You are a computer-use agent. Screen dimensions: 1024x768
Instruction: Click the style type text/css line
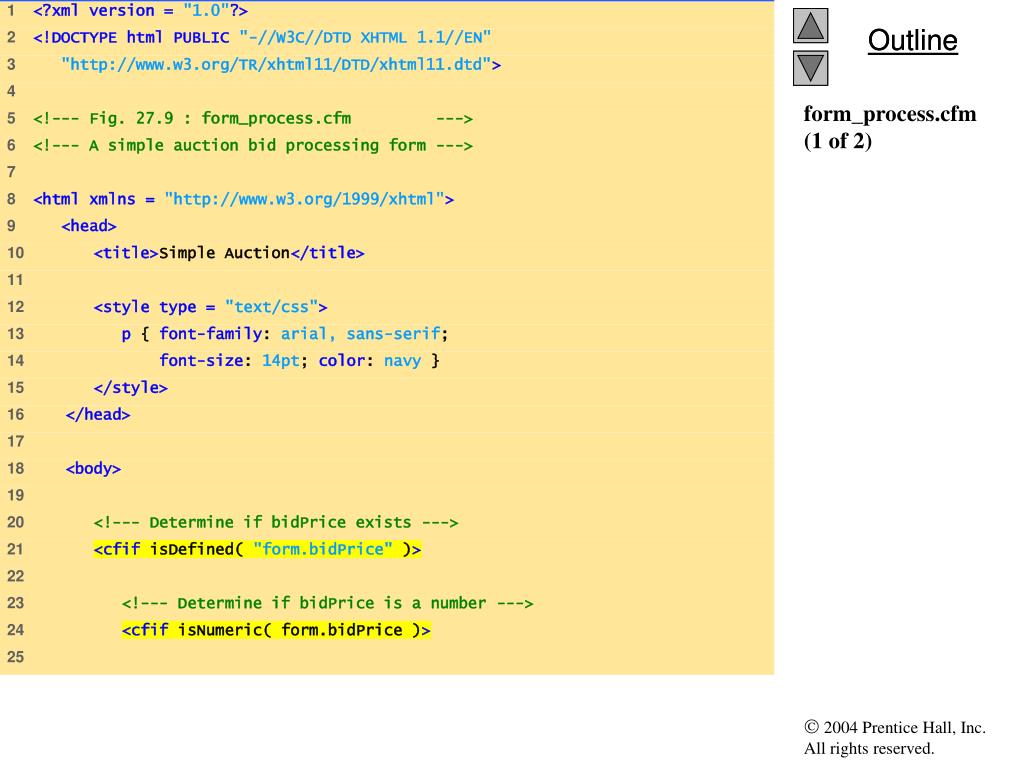210,307
